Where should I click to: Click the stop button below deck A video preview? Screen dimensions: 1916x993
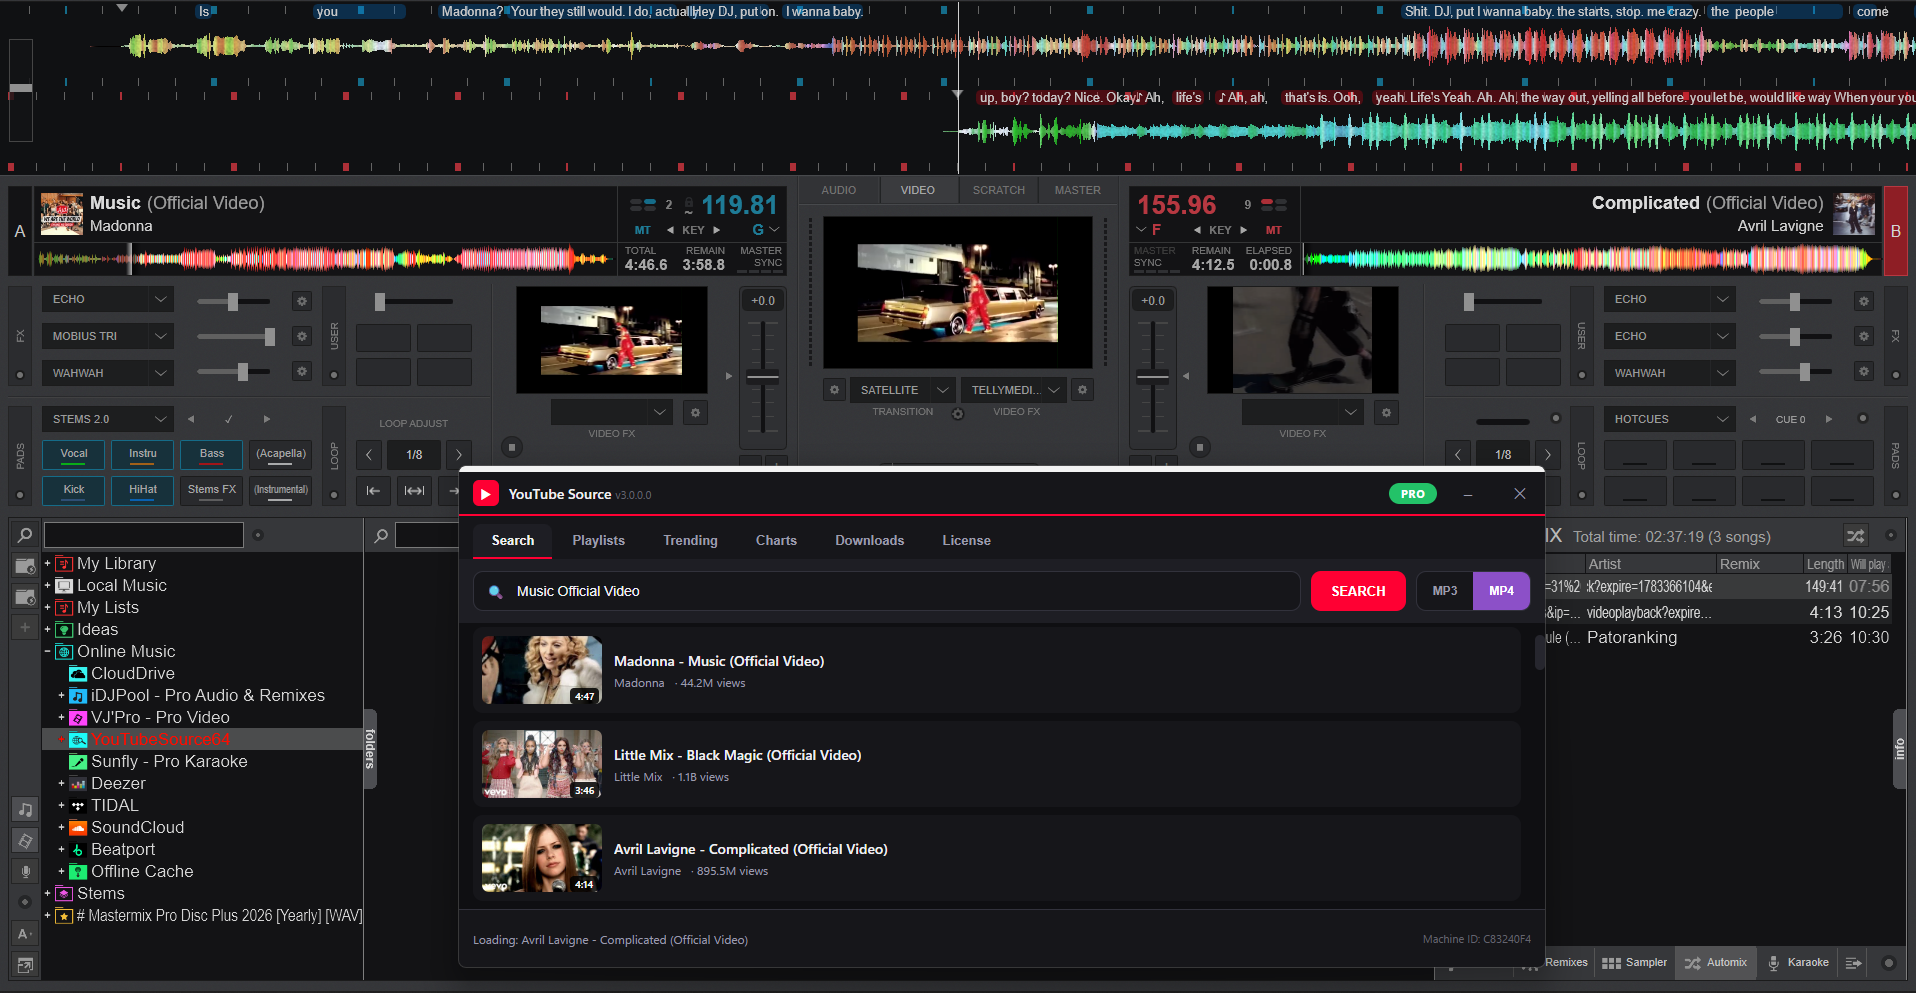click(x=511, y=447)
